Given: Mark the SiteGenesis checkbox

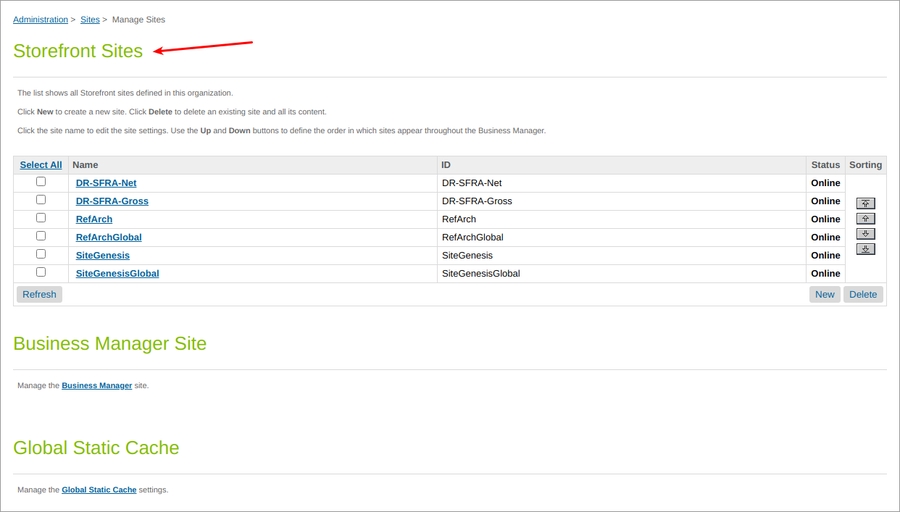Looking at the screenshot, I should [41, 254].
